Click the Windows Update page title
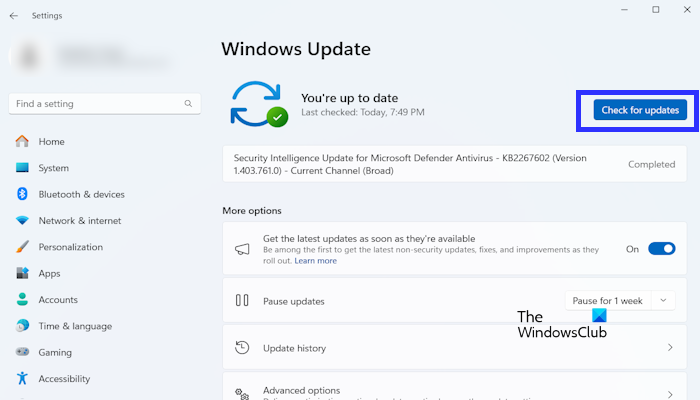Image resolution: width=700 pixels, height=400 pixels. 296,49
